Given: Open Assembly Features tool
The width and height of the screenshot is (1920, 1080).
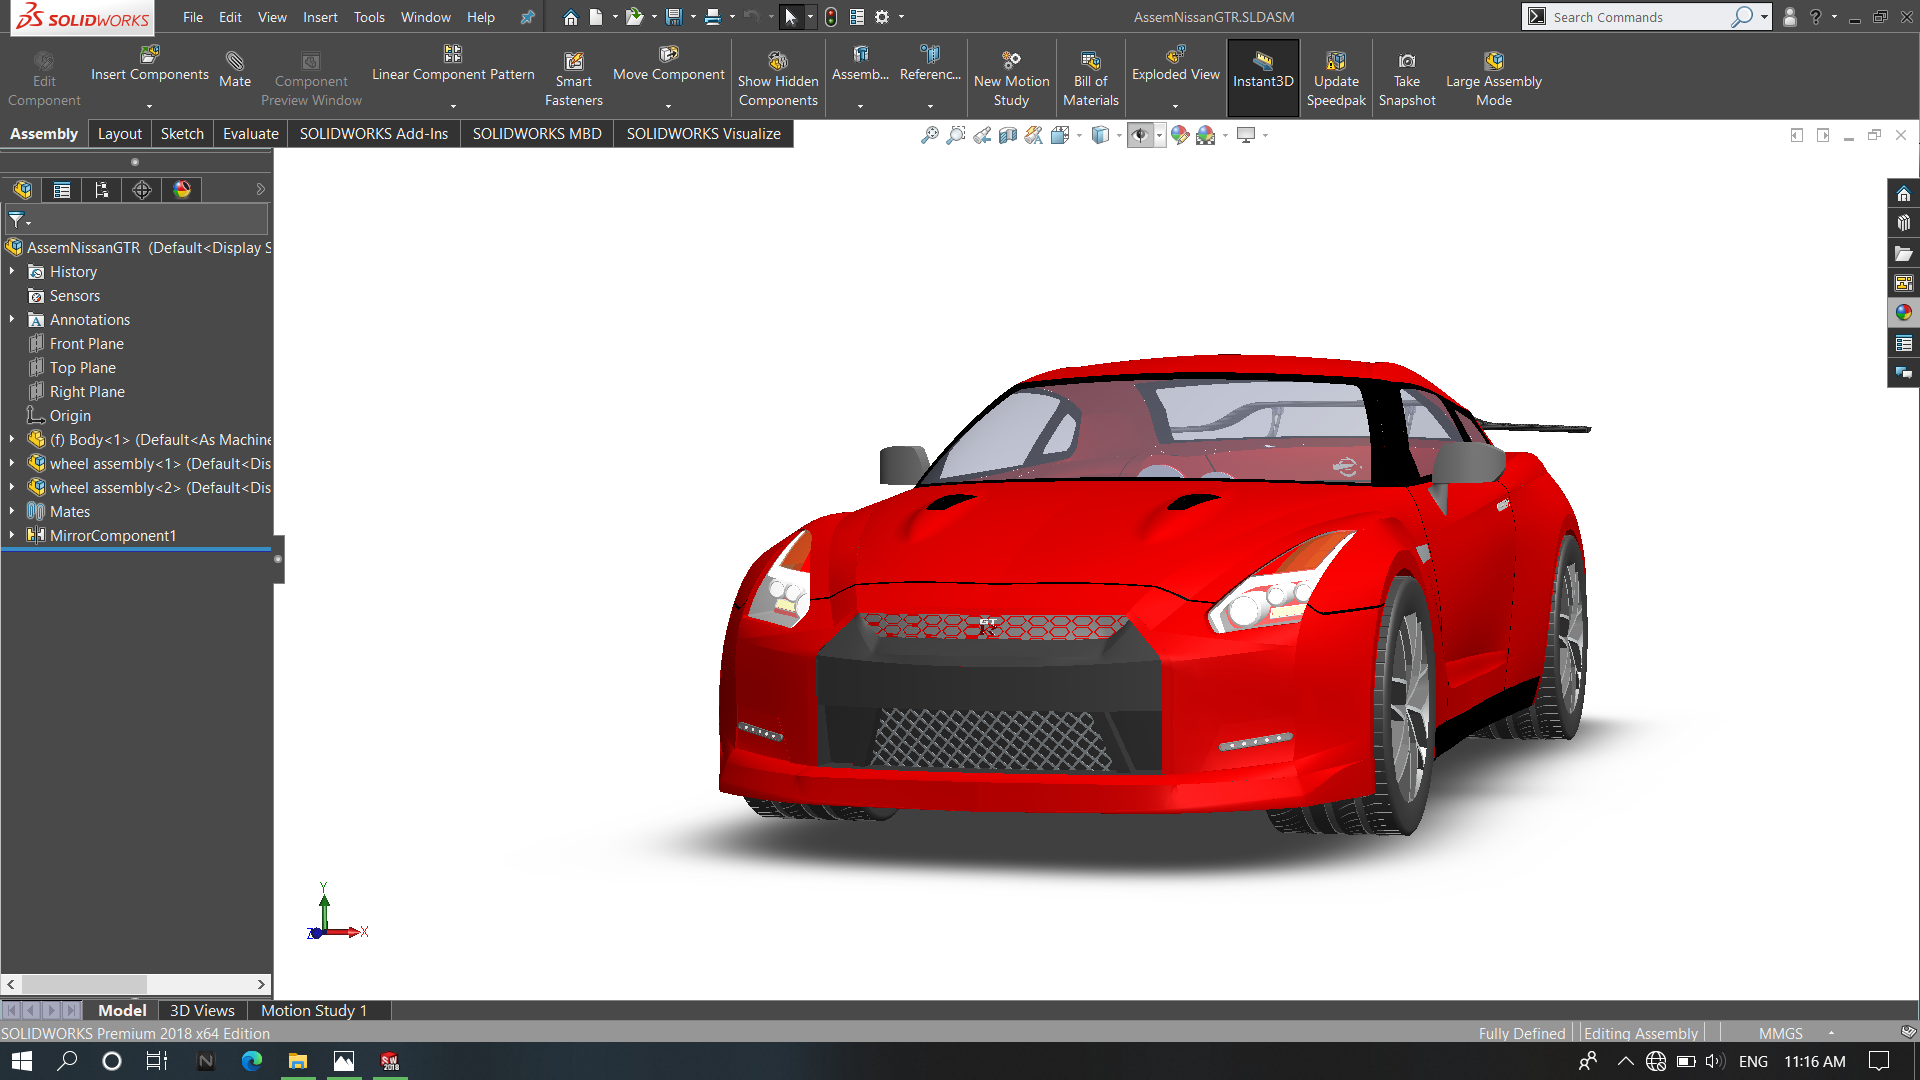Looking at the screenshot, I should point(860,64).
